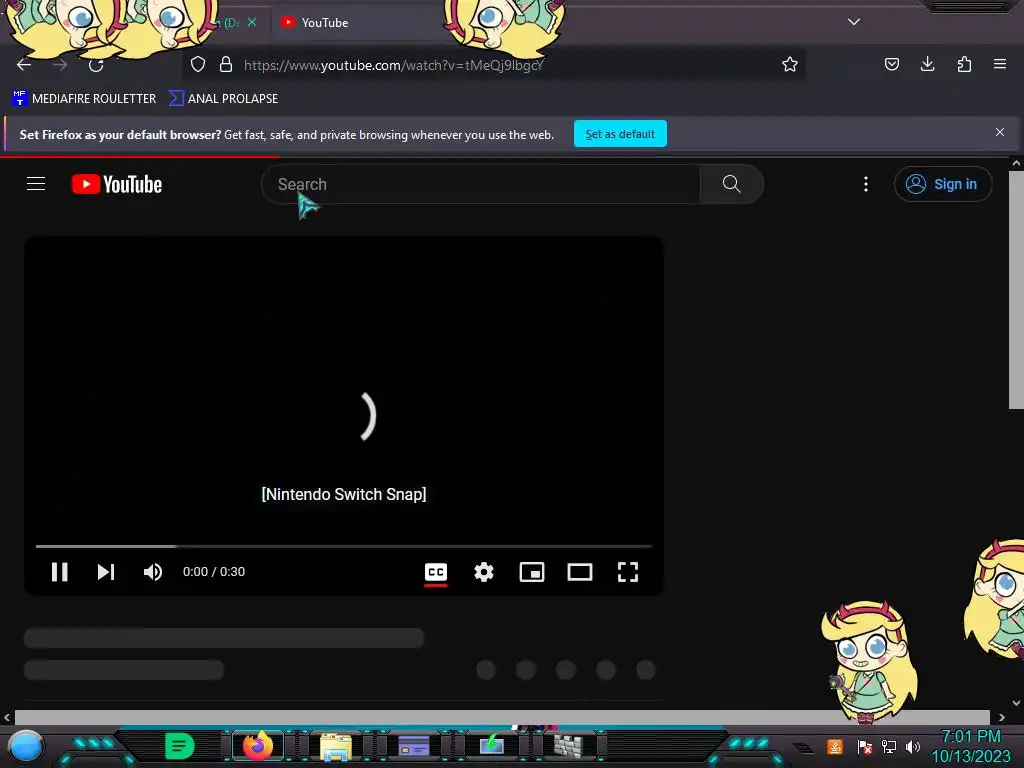View site security padlock info
The height and width of the screenshot is (768, 1024).
(226, 64)
